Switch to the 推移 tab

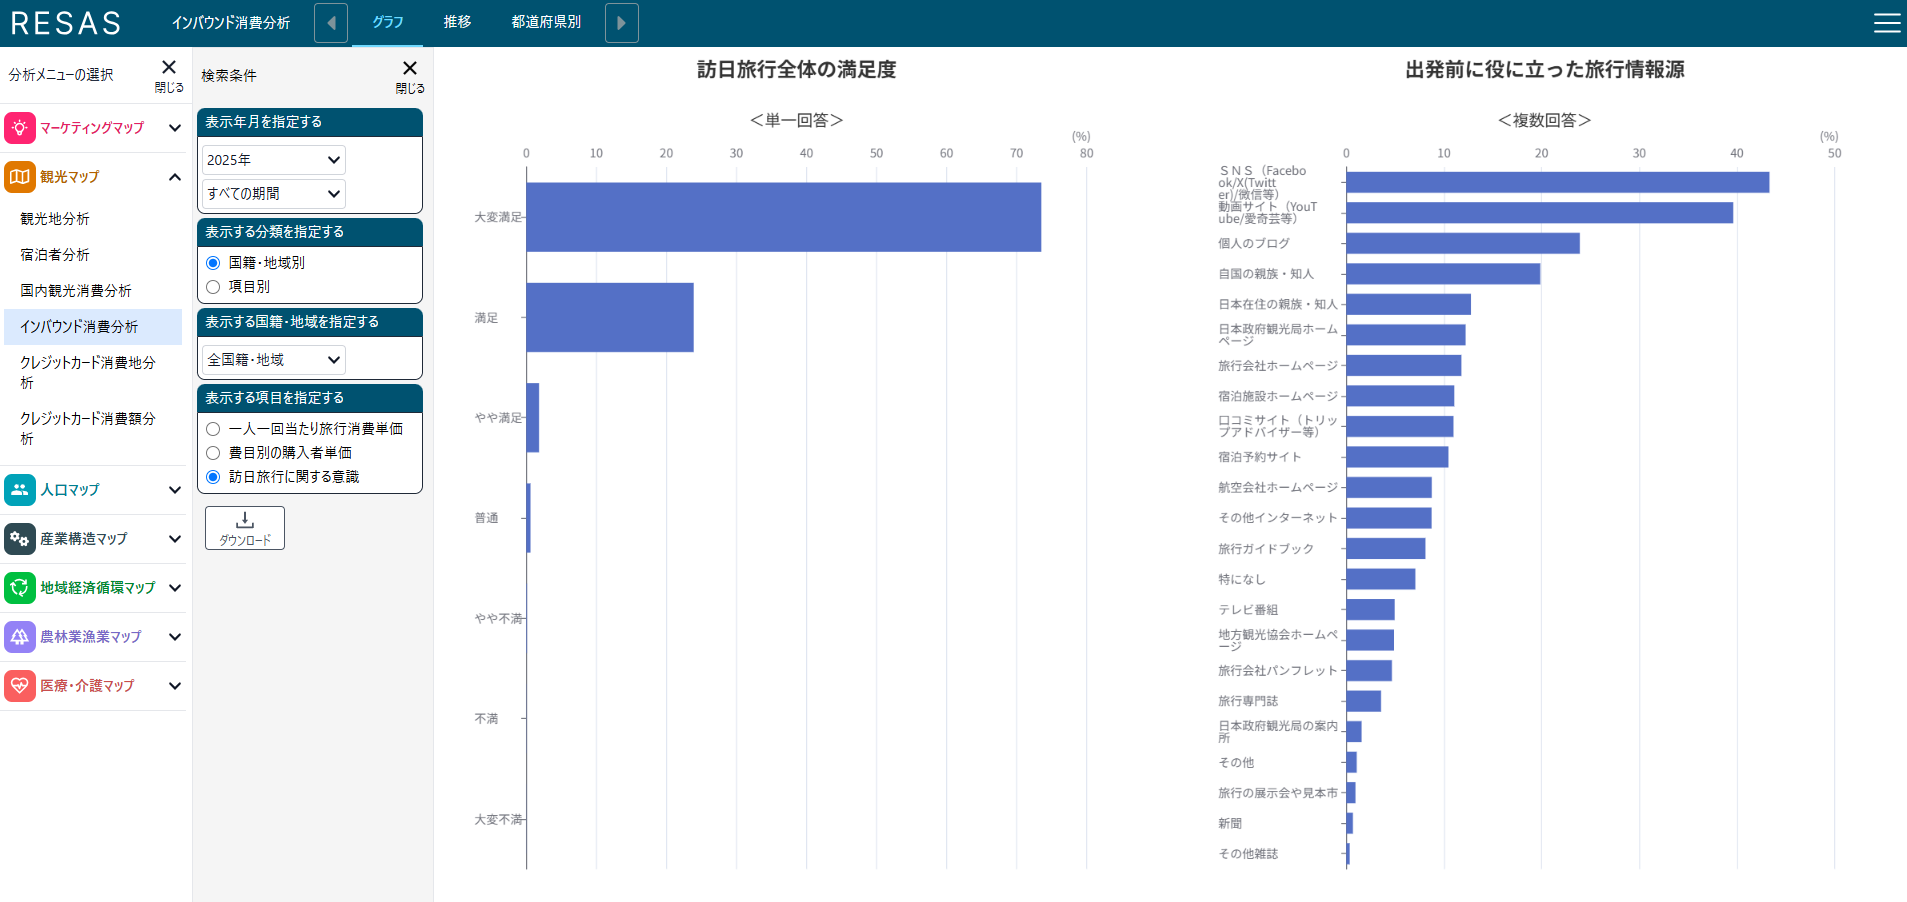click(x=457, y=22)
